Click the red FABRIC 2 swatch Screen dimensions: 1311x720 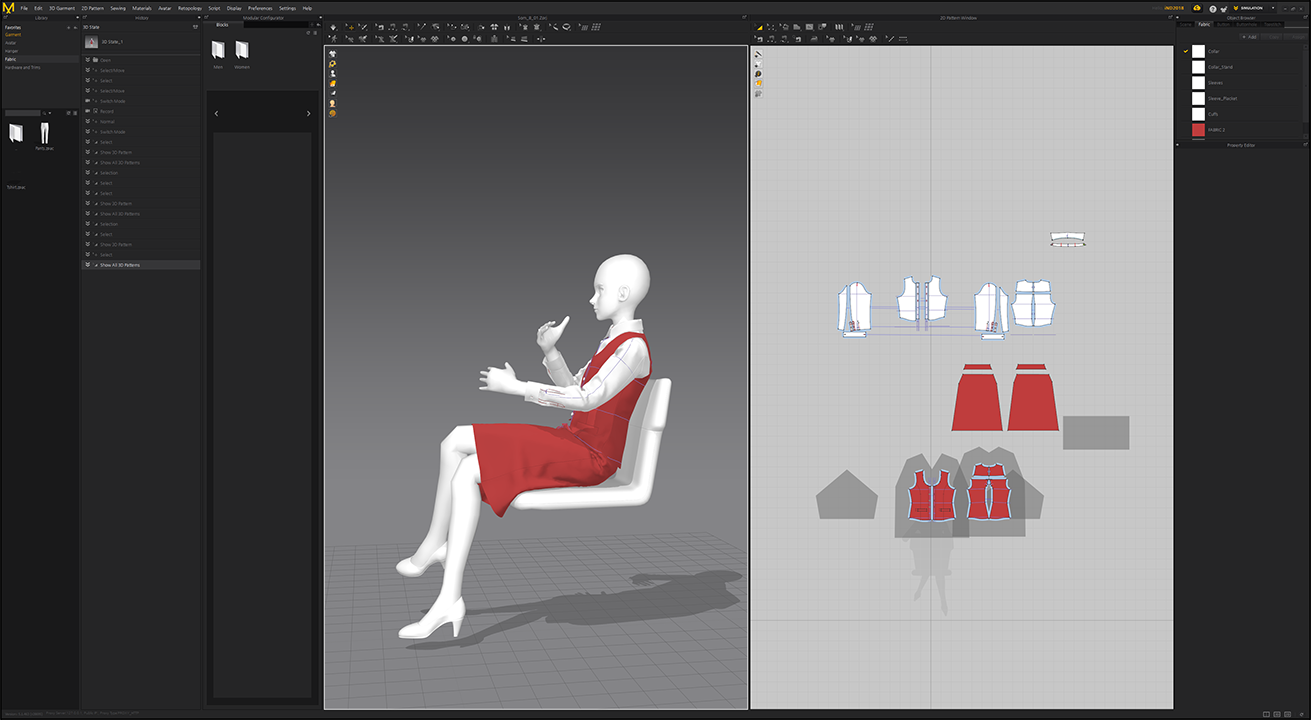[x=1198, y=130]
